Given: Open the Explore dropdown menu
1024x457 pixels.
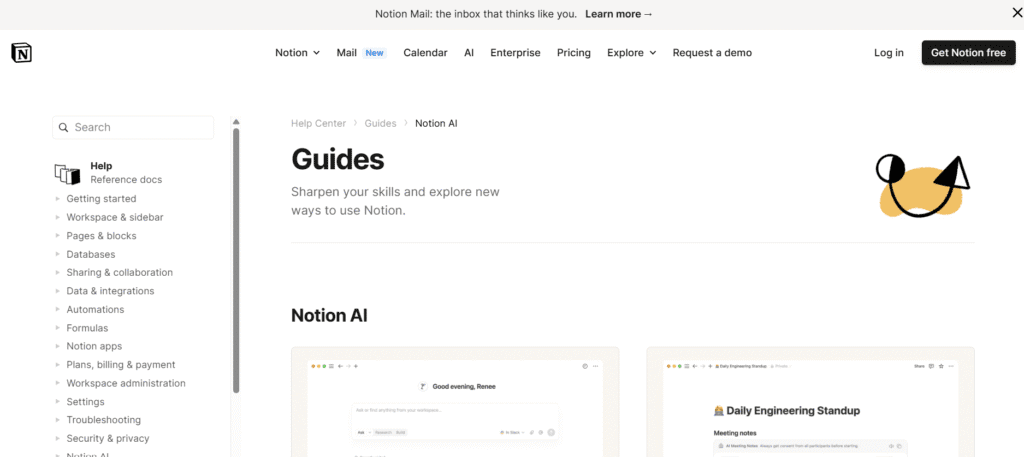Looking at the screenshot, I should click(632, 53).
